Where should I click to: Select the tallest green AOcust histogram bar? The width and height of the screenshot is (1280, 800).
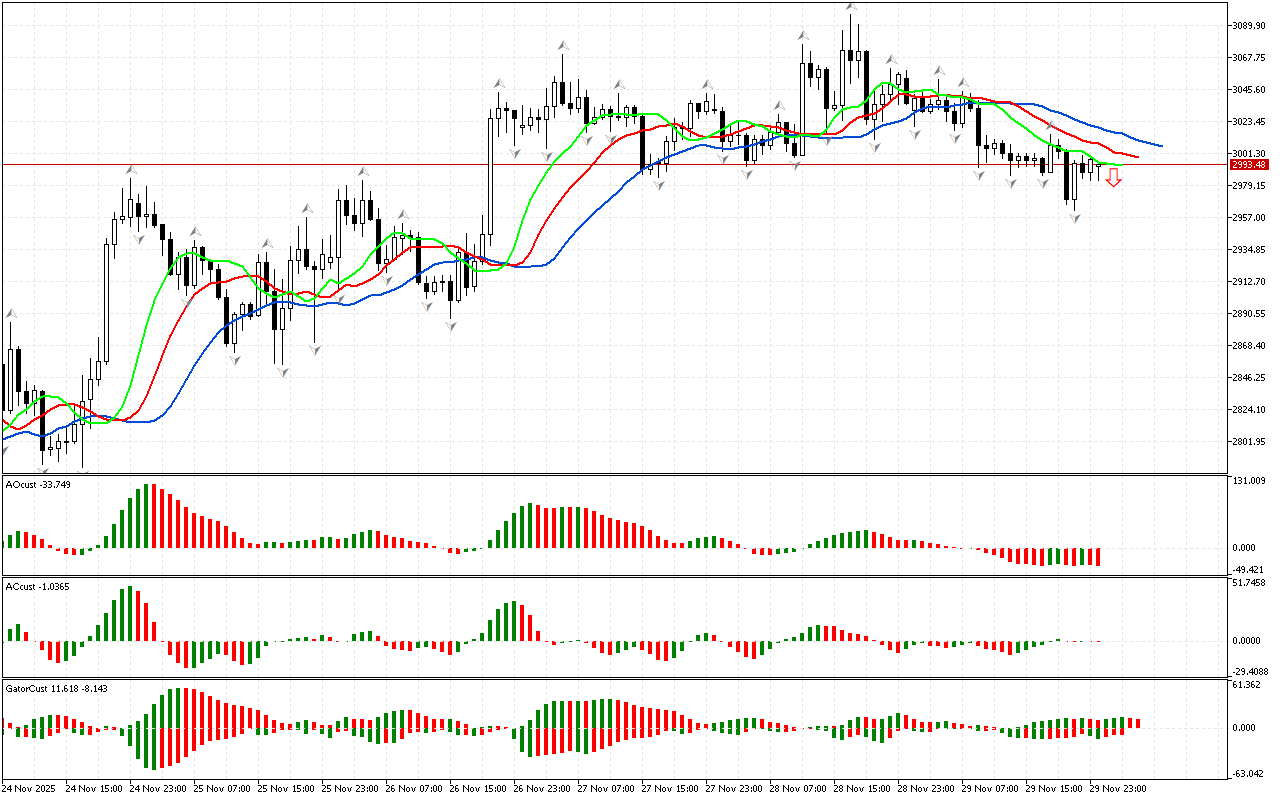[x=146, y=516]
